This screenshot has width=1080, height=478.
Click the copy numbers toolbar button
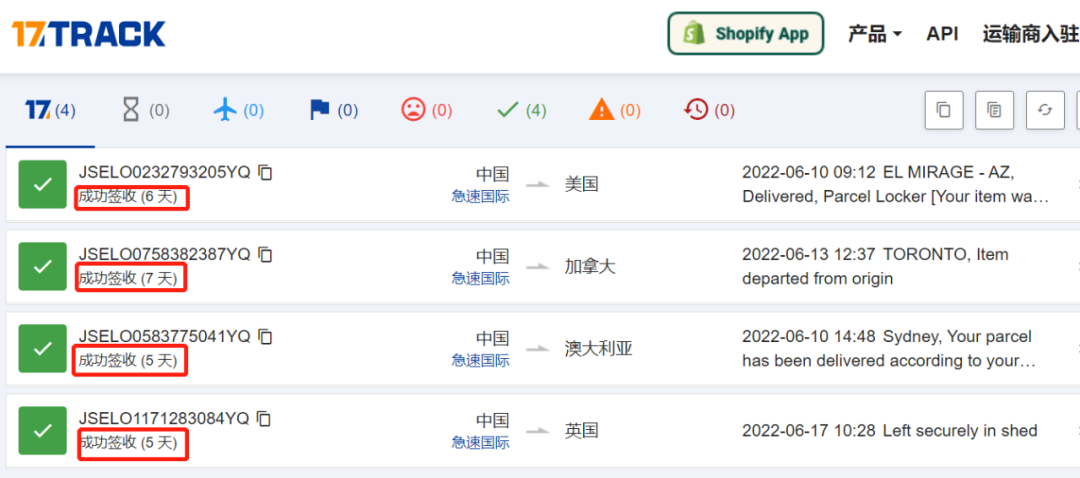(943, 110)
